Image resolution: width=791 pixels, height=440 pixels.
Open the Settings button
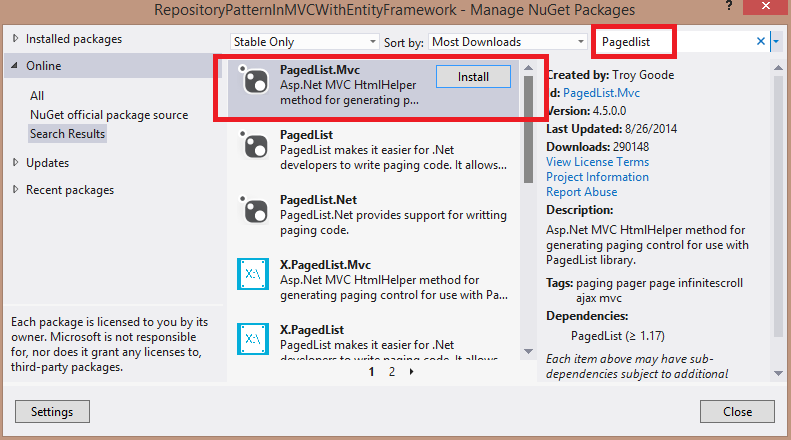point(52,412)
